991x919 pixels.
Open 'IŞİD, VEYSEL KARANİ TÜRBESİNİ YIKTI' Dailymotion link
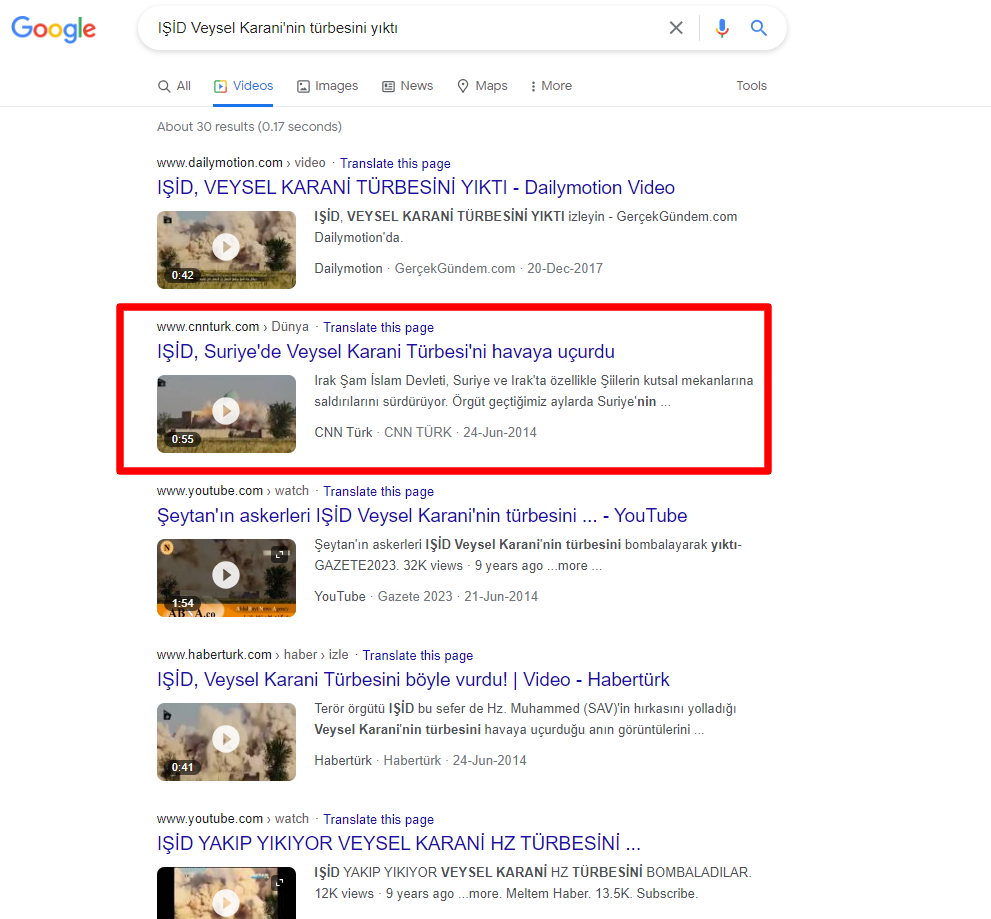[x=415, y=188]
